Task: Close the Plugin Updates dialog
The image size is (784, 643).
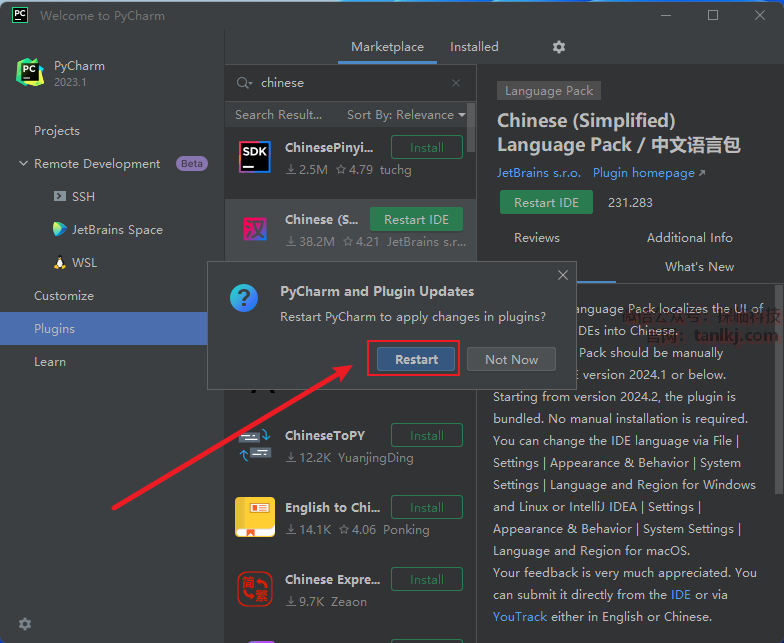Action: [x=563, y=275]
